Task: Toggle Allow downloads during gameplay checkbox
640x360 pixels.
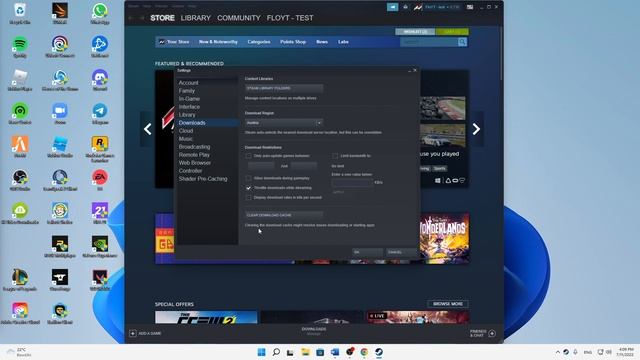Action: [248, 178]
